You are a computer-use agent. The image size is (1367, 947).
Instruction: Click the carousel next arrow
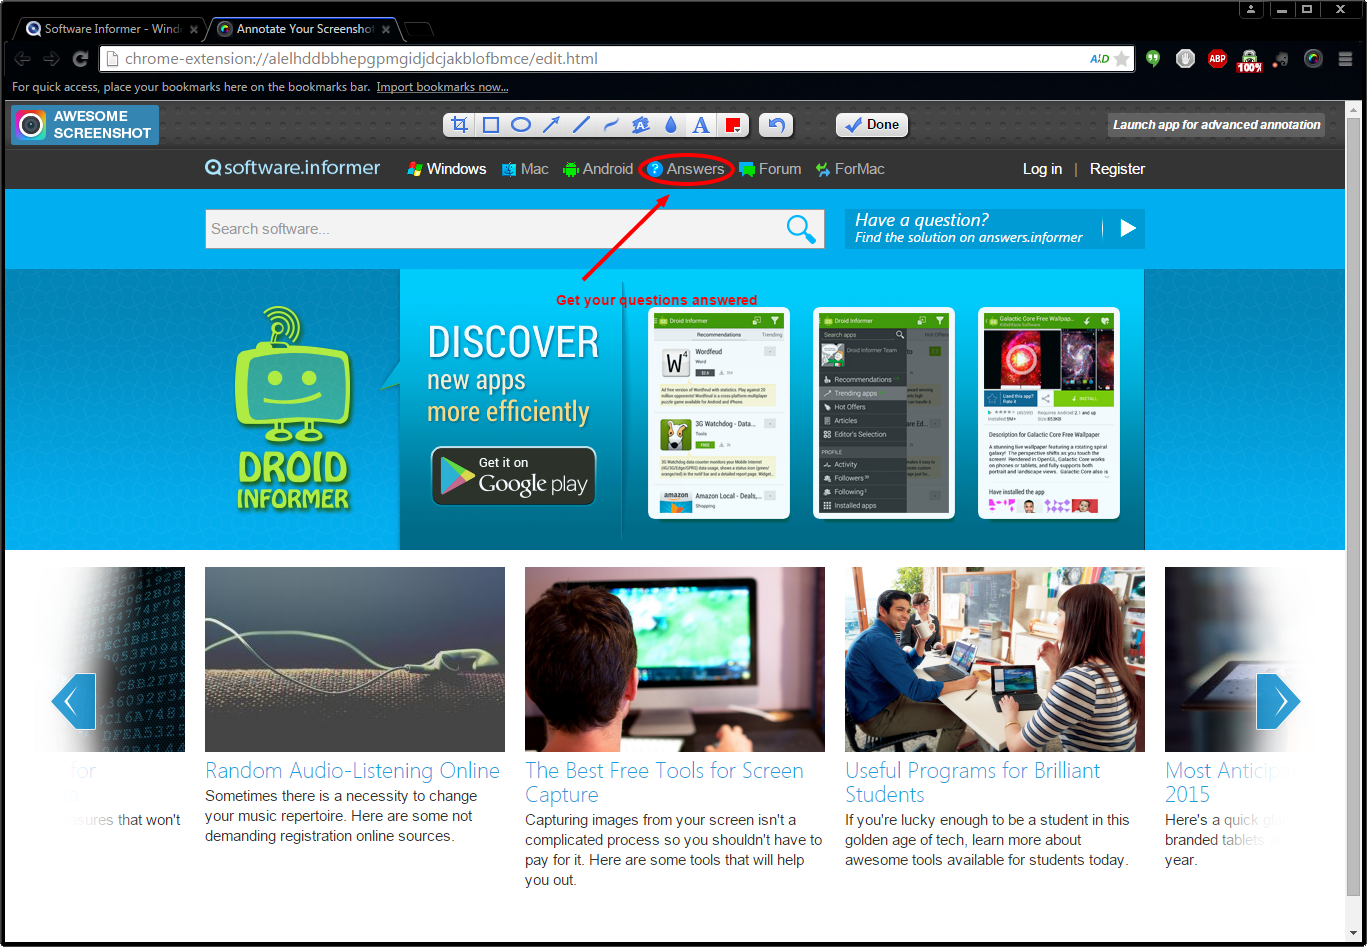(x=1278, y=701)
